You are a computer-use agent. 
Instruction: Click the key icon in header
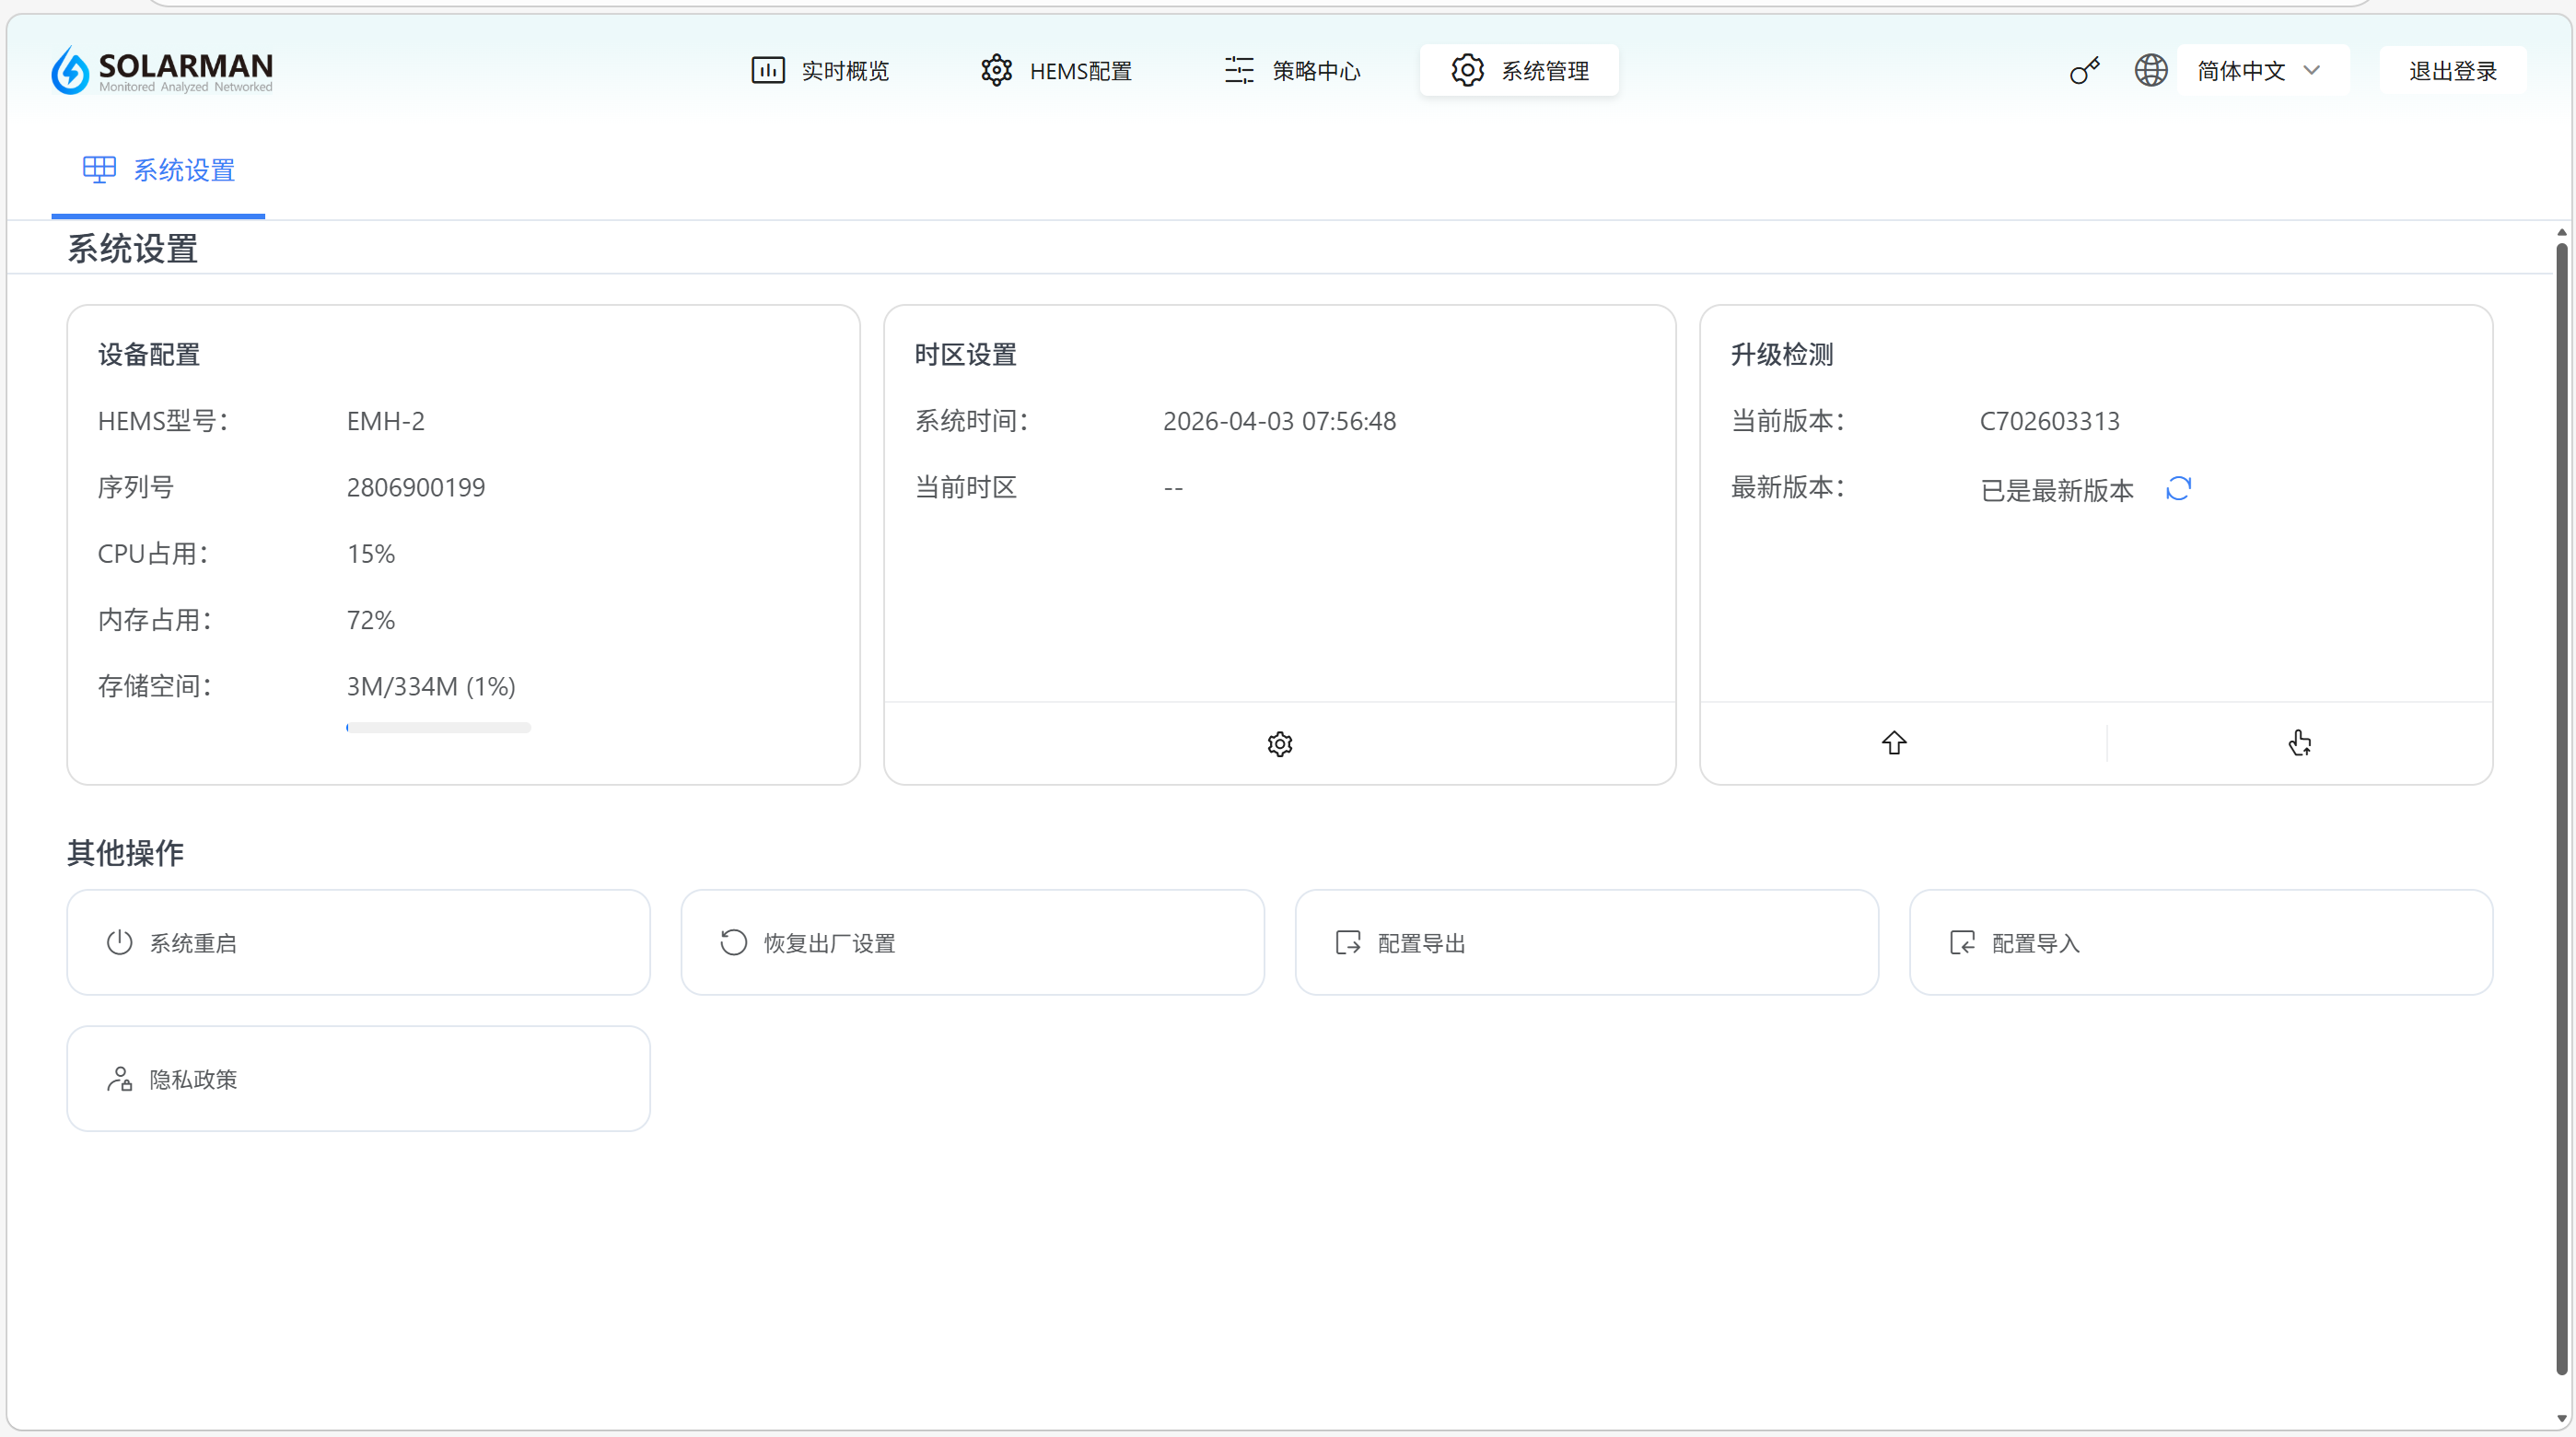click(x=2084, y=71)
